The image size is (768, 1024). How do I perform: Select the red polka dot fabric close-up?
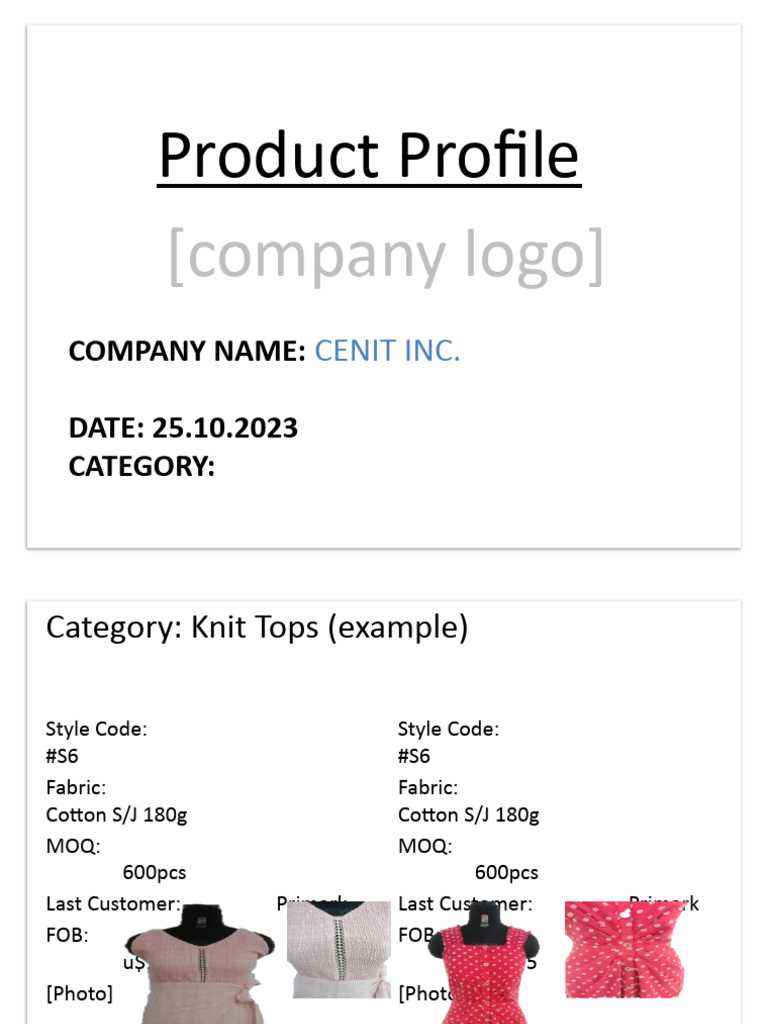tap(625, 950)
